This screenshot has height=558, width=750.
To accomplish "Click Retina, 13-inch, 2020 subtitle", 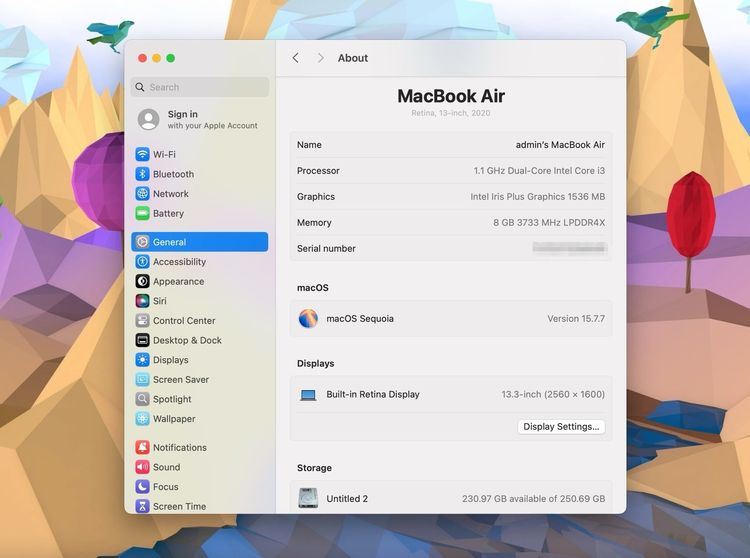I will [x=451, y=113].
